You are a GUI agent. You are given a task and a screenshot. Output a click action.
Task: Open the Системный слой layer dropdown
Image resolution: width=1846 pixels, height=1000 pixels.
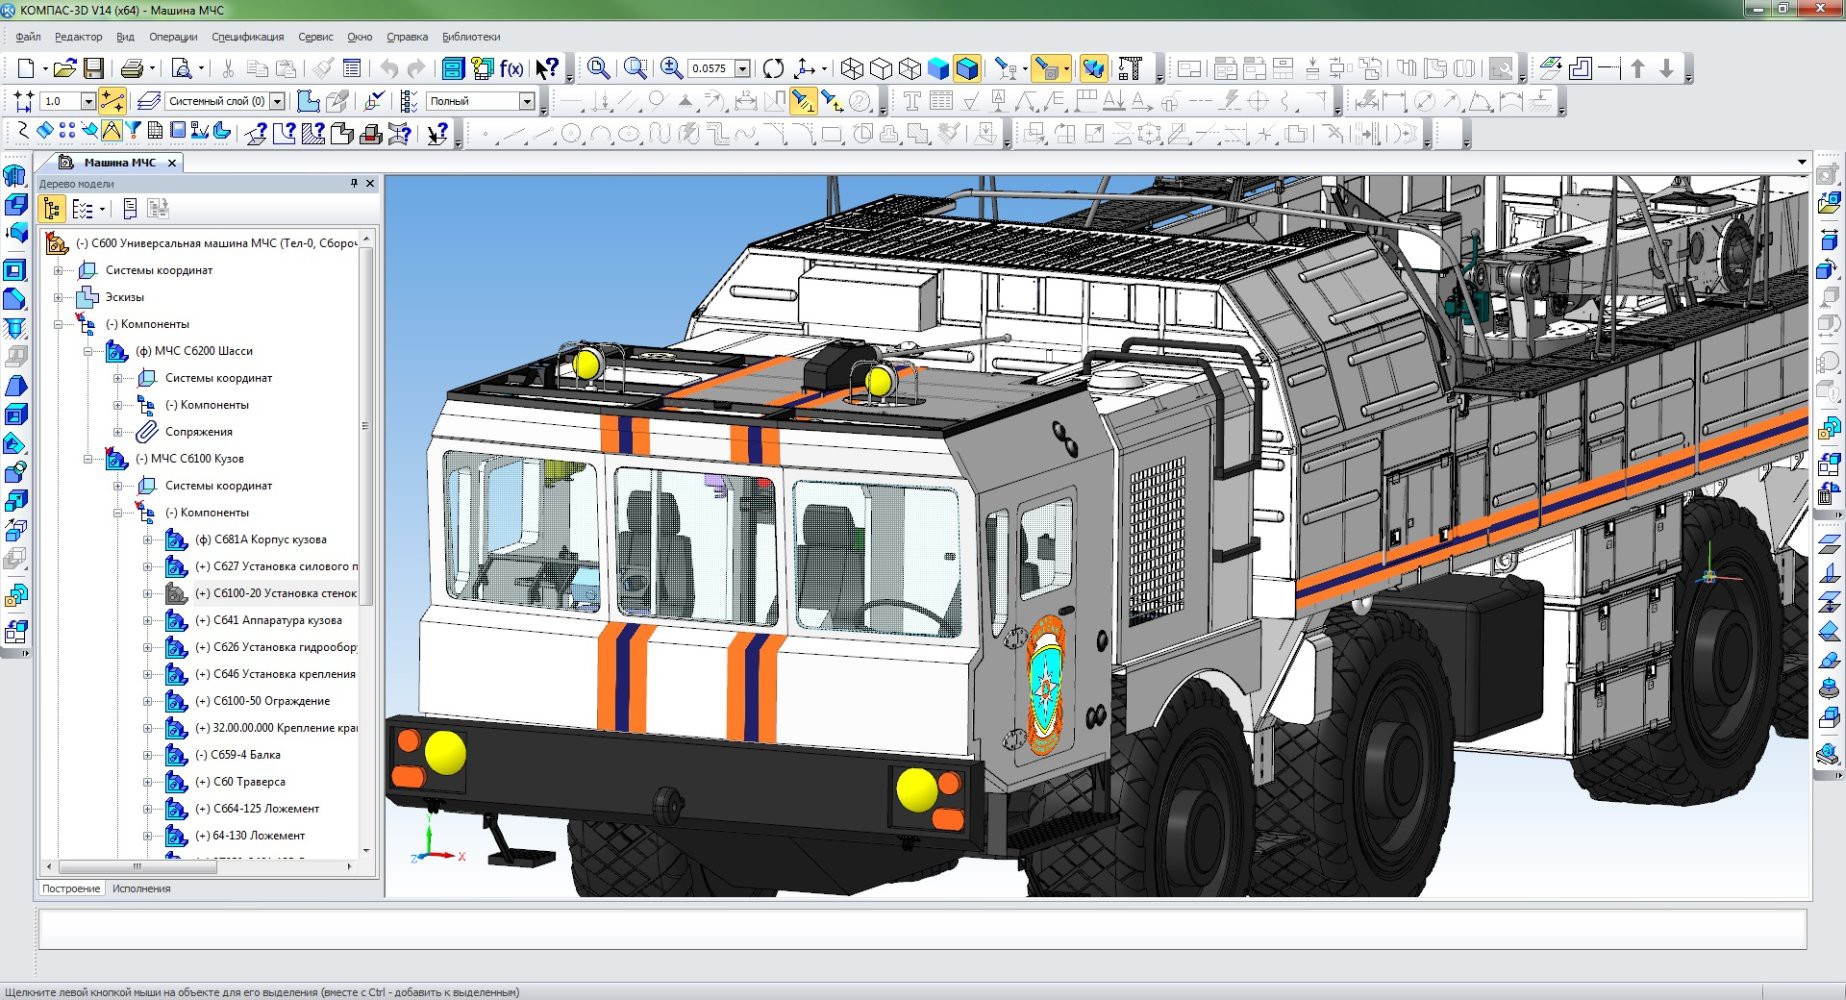tap(278, 101)
